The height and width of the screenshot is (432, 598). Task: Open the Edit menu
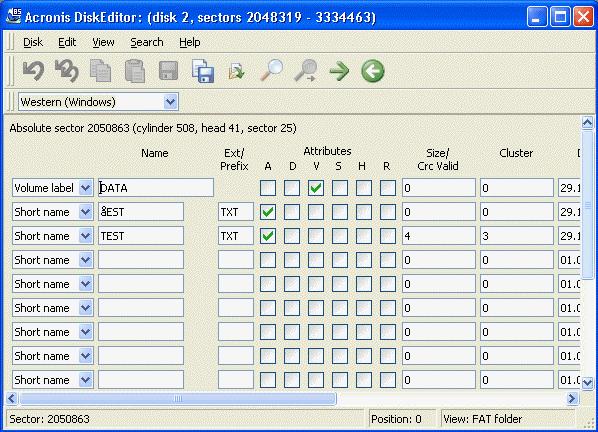point(67,42)
